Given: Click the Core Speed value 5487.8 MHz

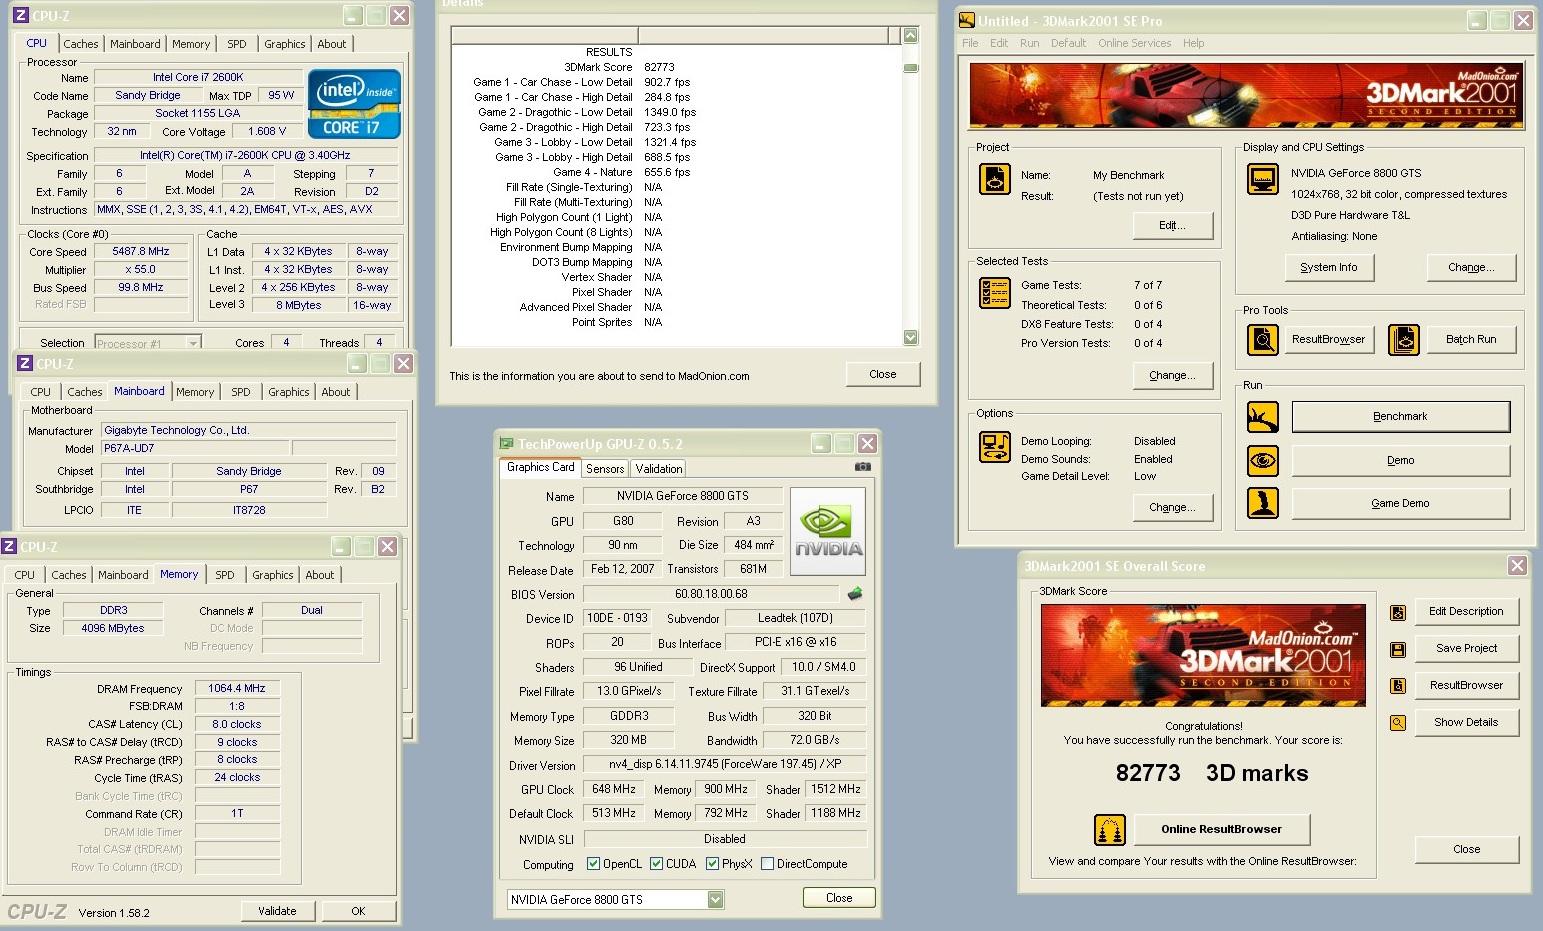Looking at the screenshot, I should tap(141, 252).
